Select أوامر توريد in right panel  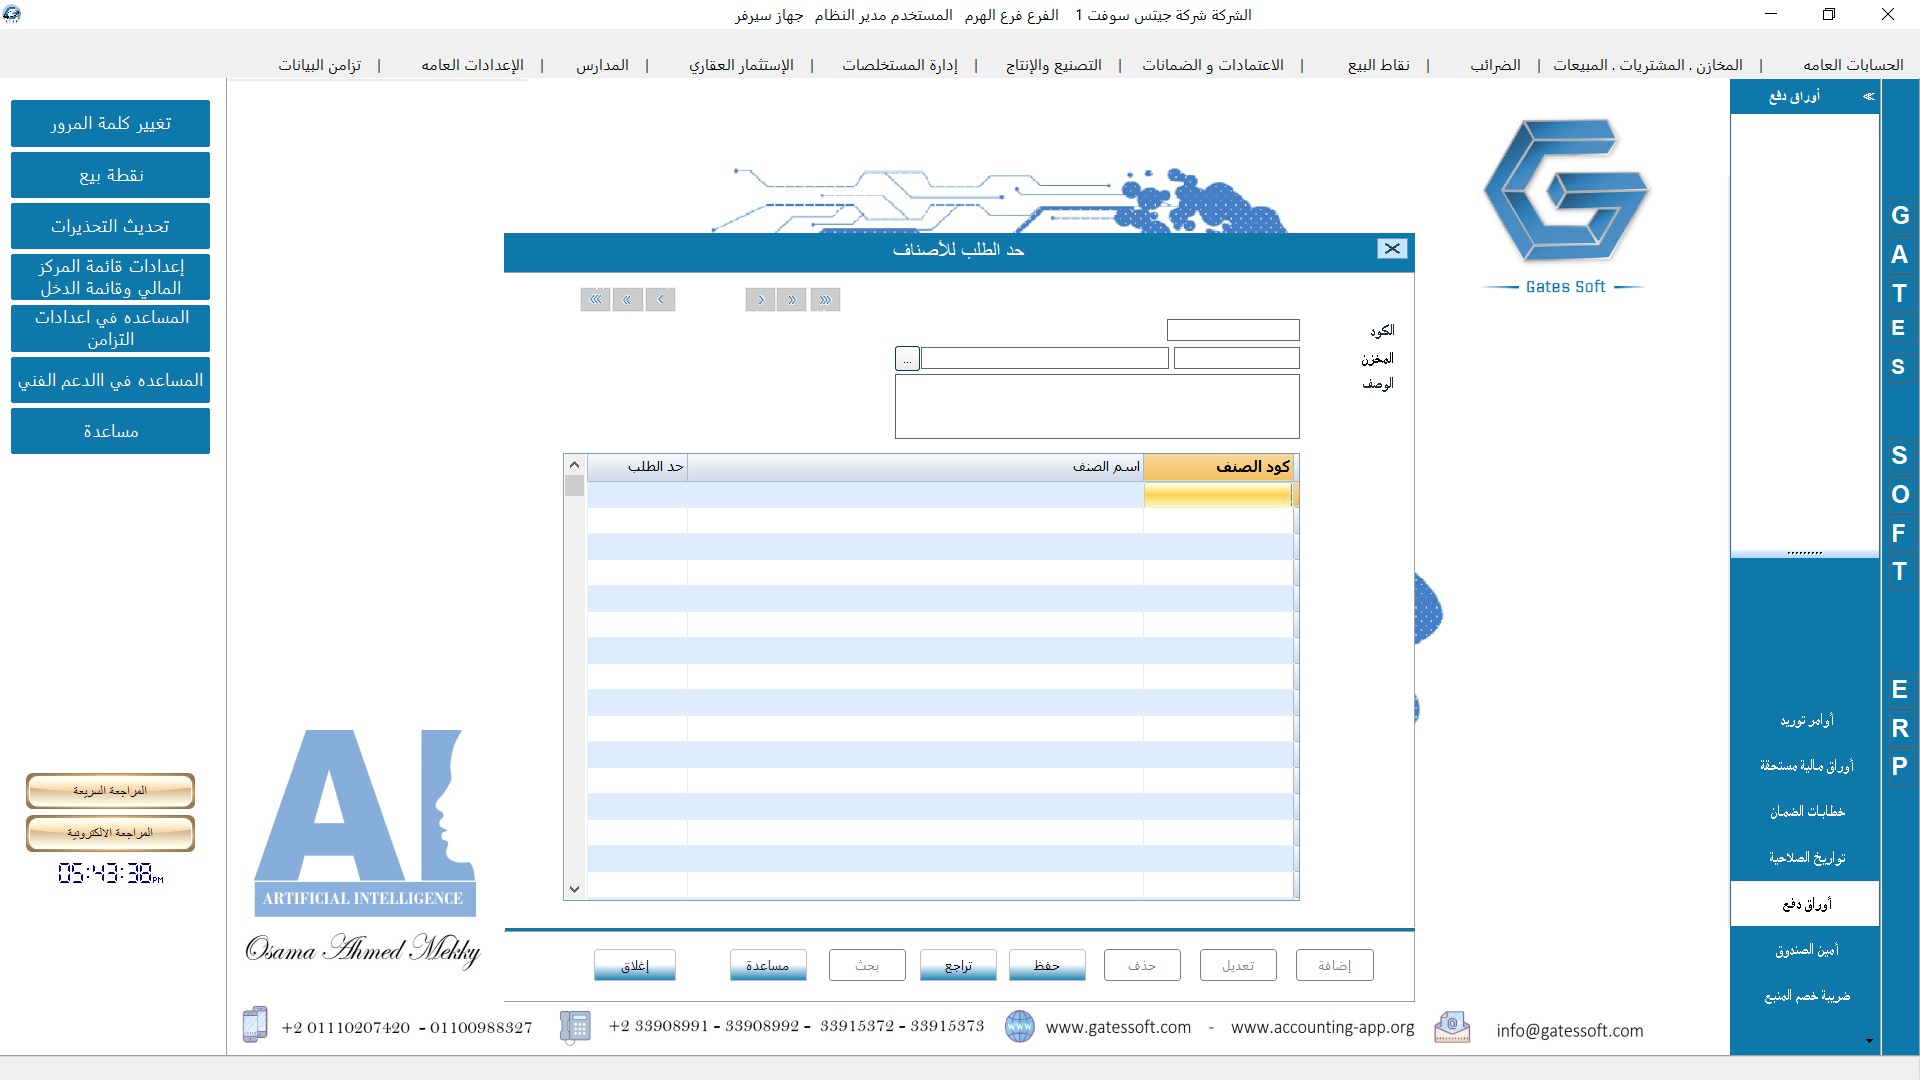tap(1806, 720)
